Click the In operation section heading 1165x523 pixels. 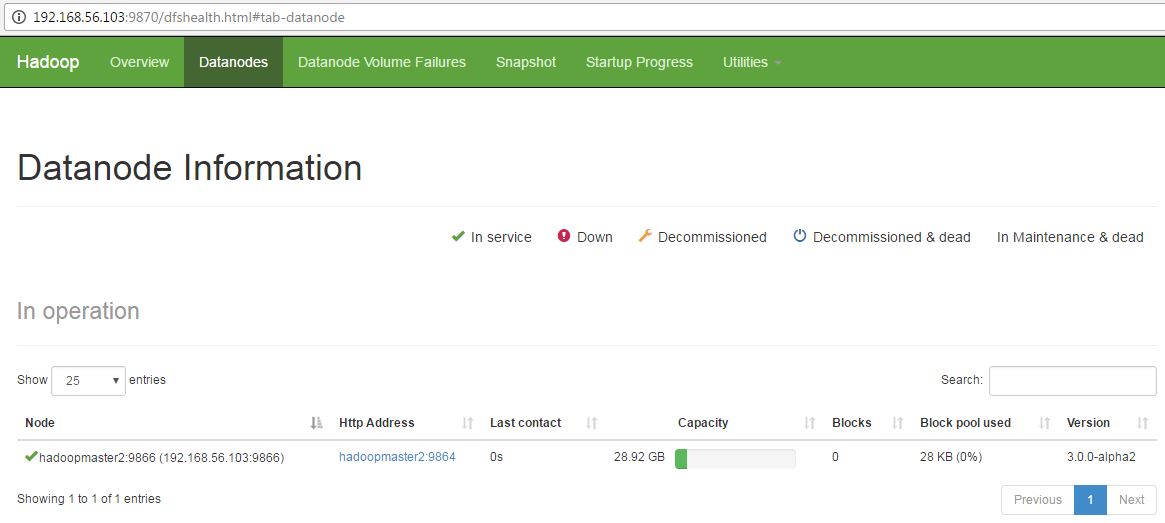coord(78,311)
